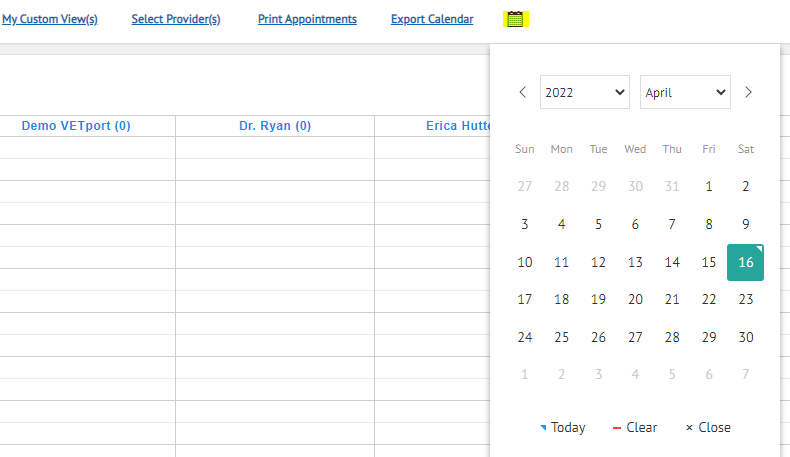The width and height of the screenshot is (790, 457).
Task: Select greyed-out March 27 date
Action: pos(524,186)
